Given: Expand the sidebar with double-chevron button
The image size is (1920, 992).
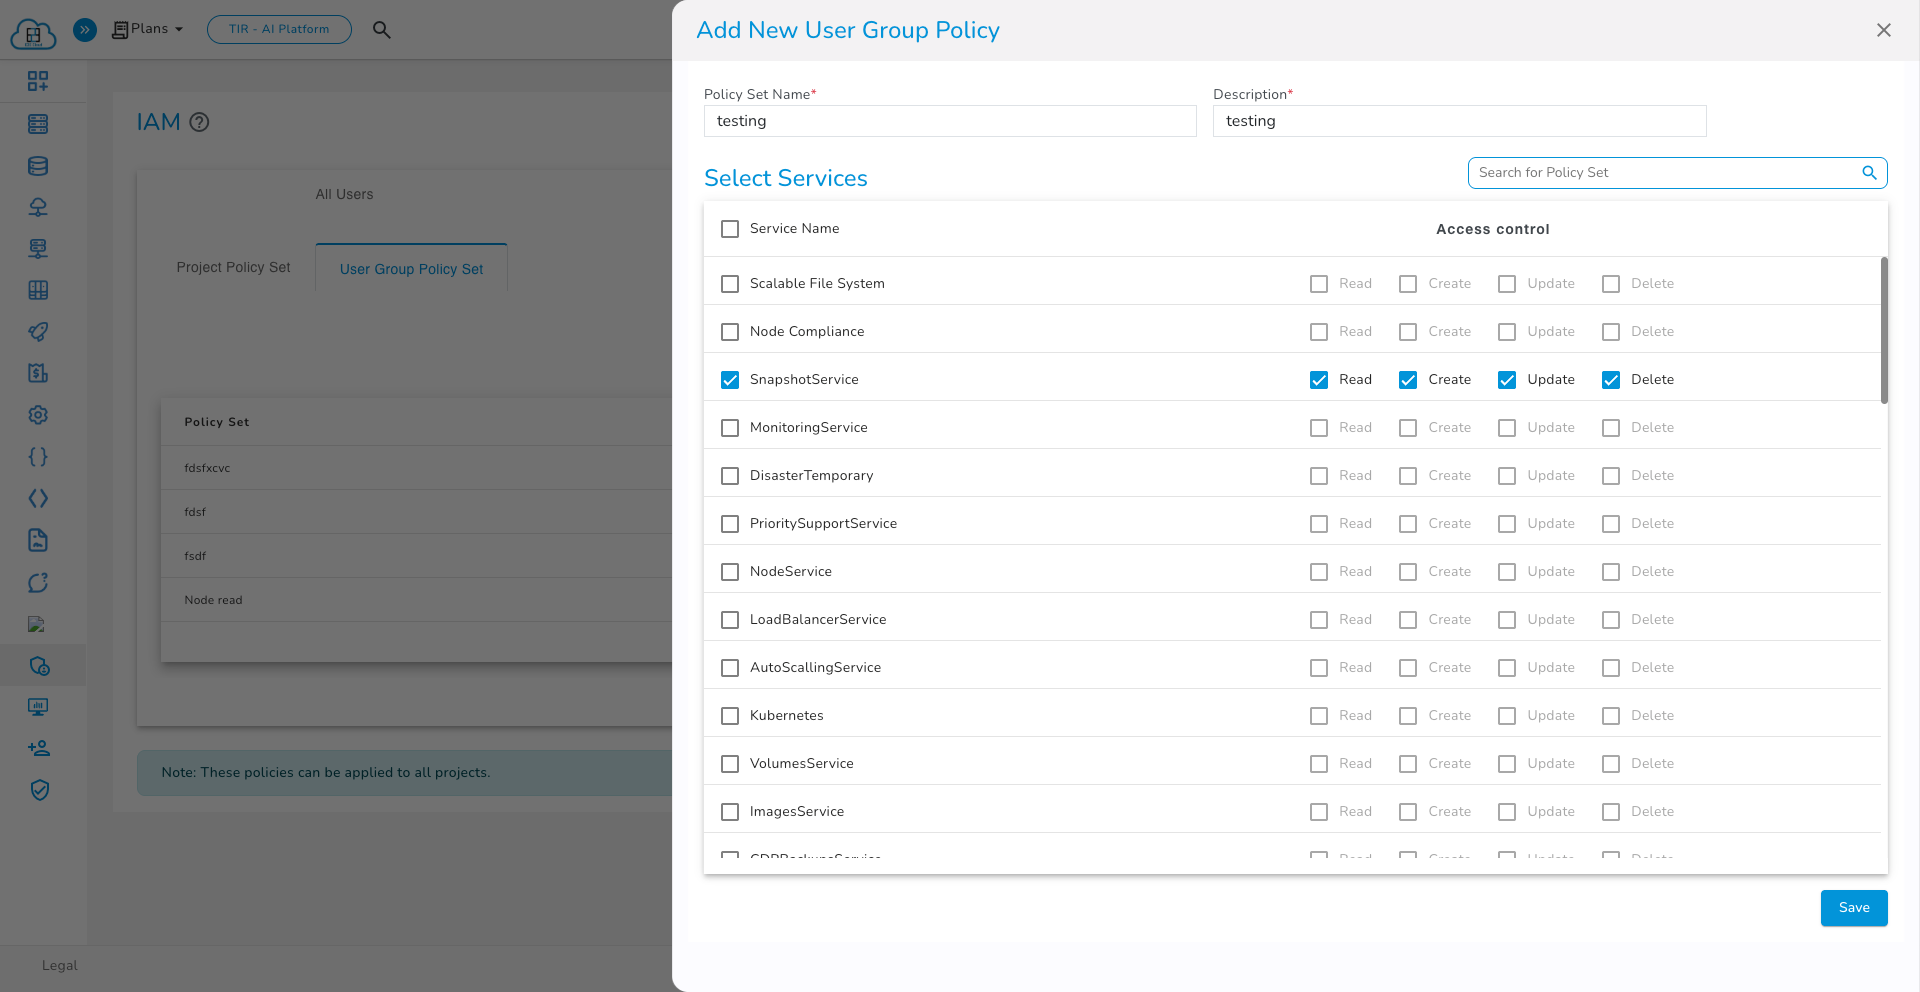Looking at the screenshot, I should click(85, 30).
